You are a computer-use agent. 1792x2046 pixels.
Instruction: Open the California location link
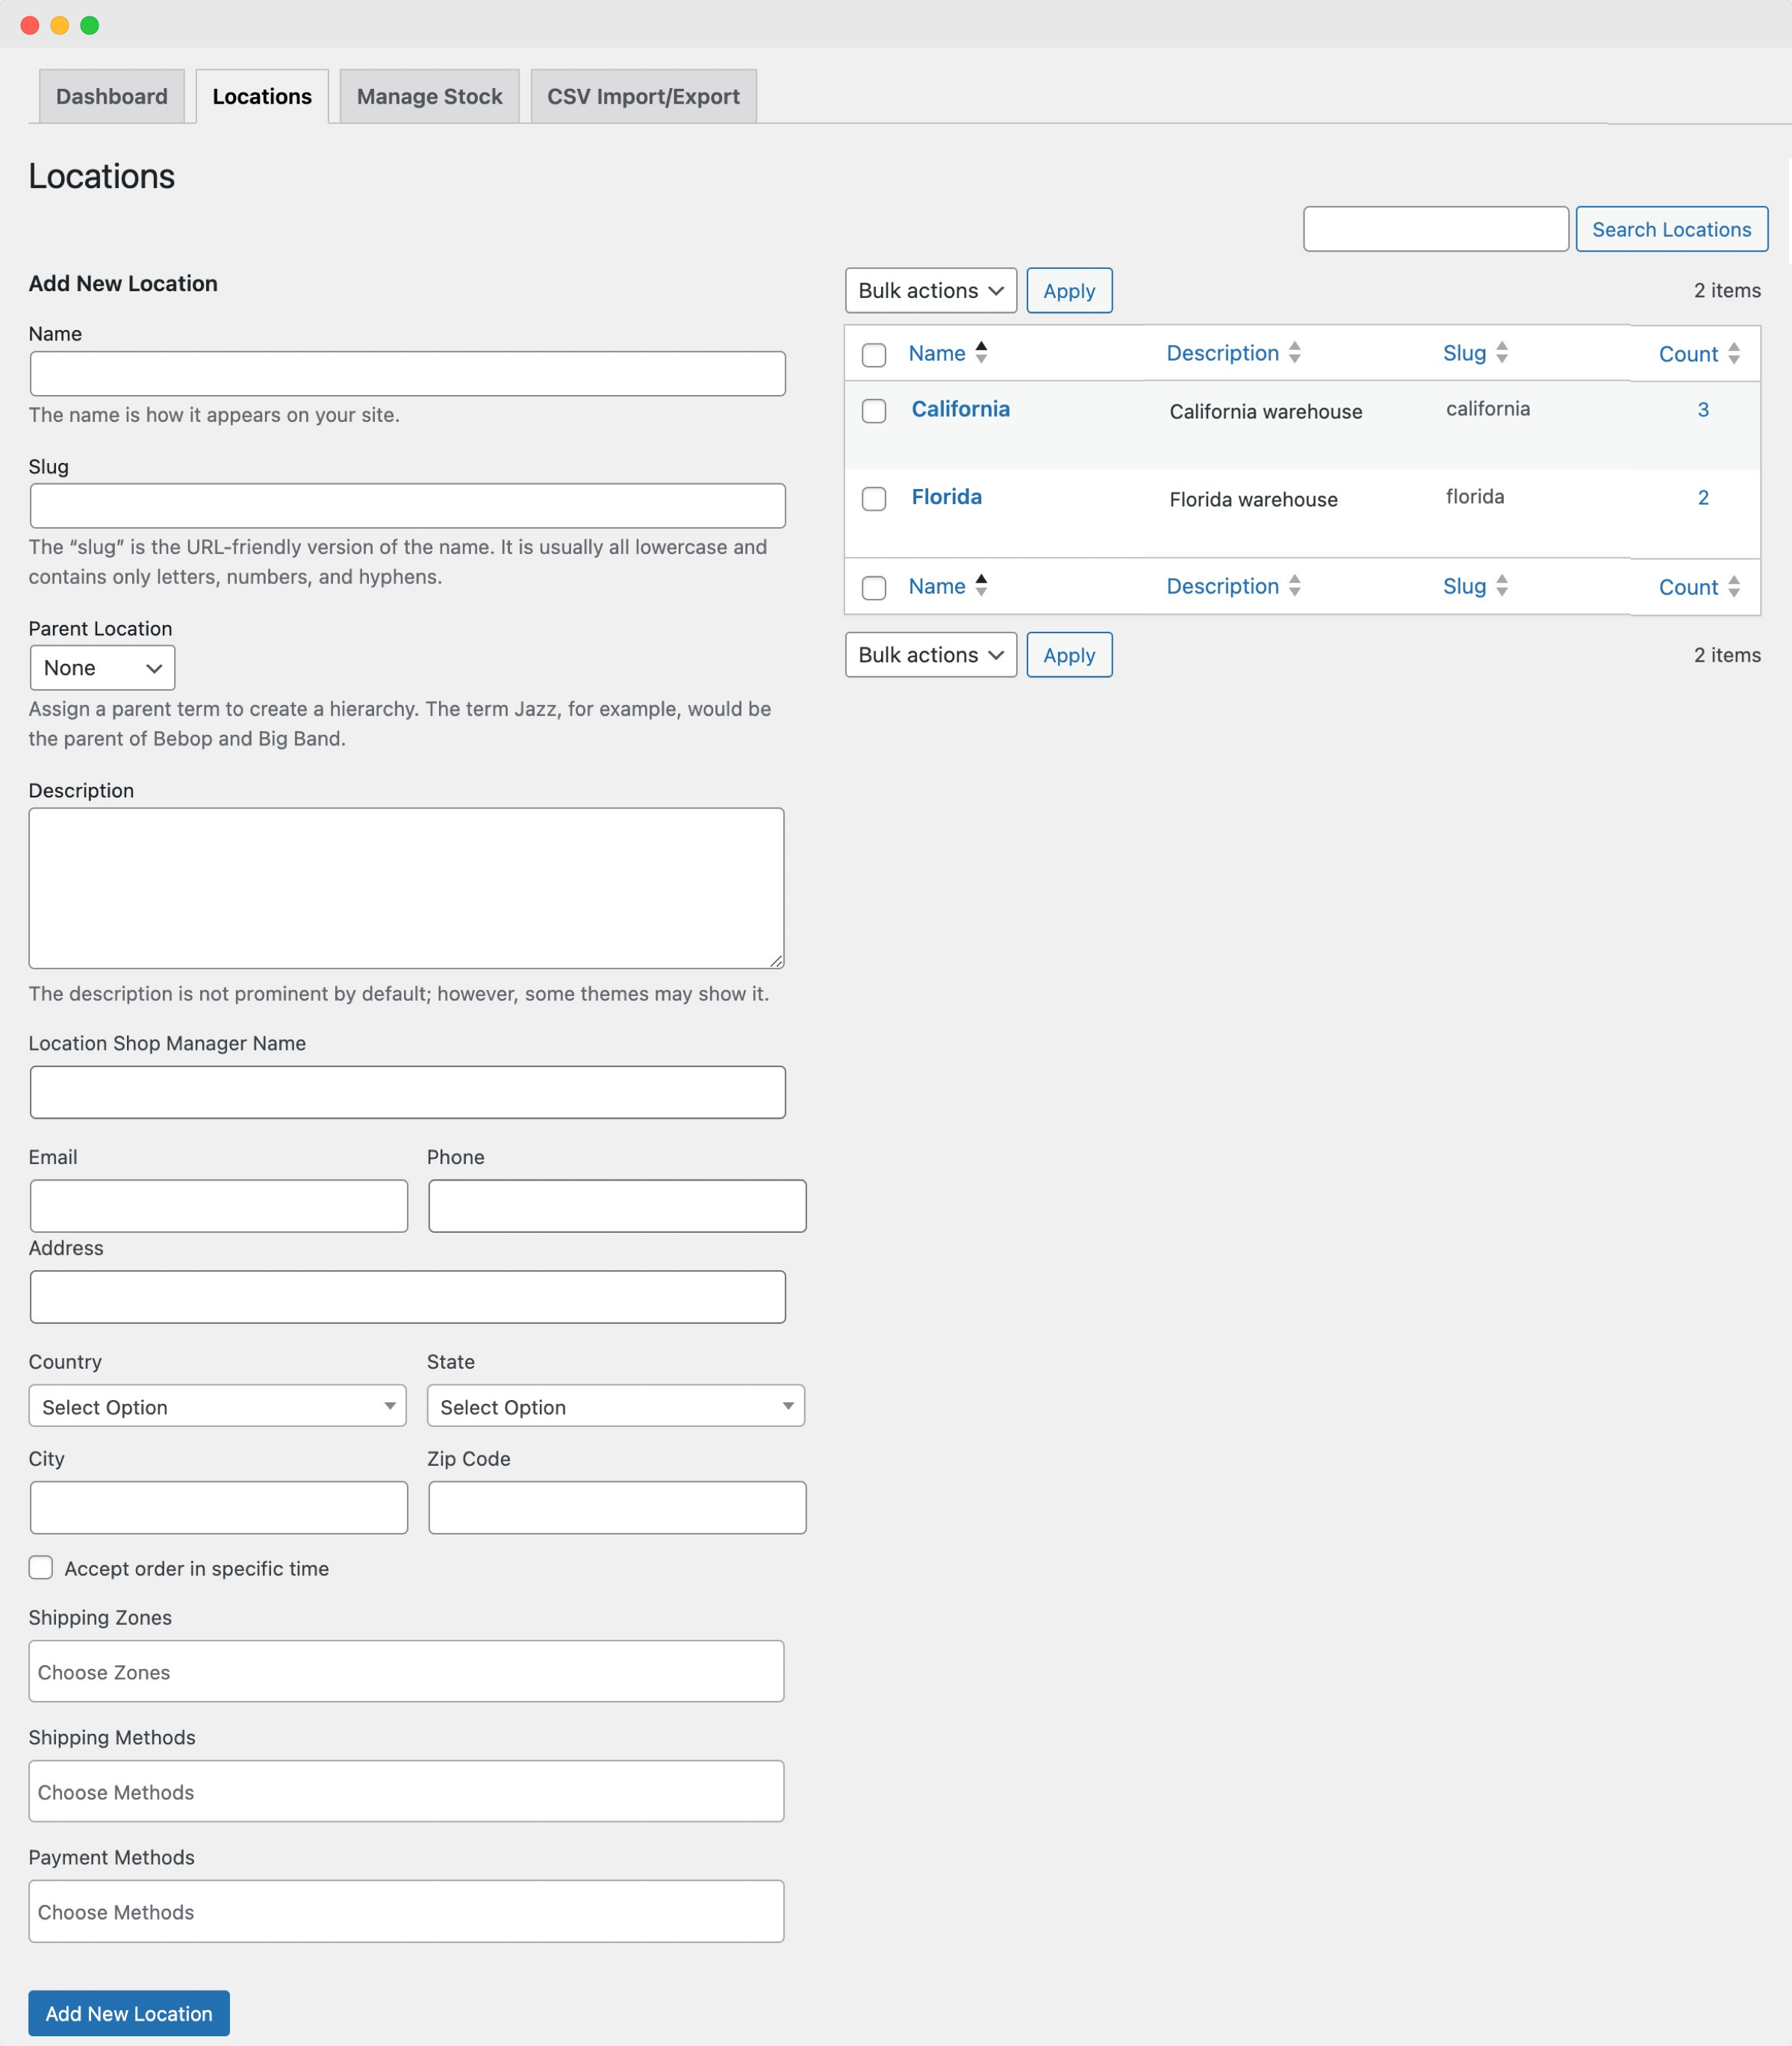tap(959, 409)
